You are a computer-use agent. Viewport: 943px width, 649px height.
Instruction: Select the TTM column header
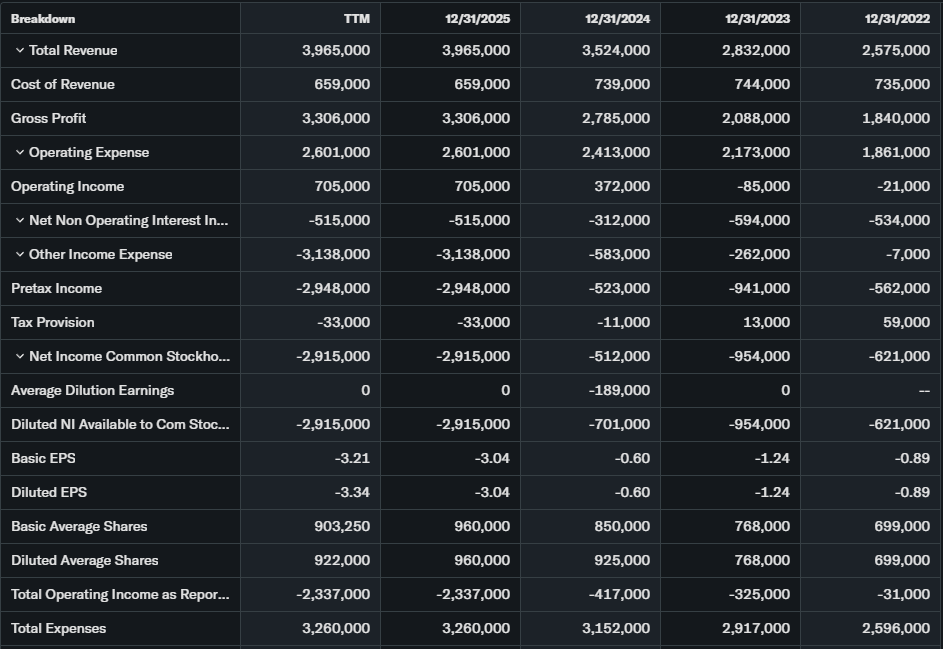[x=357, y=18]
